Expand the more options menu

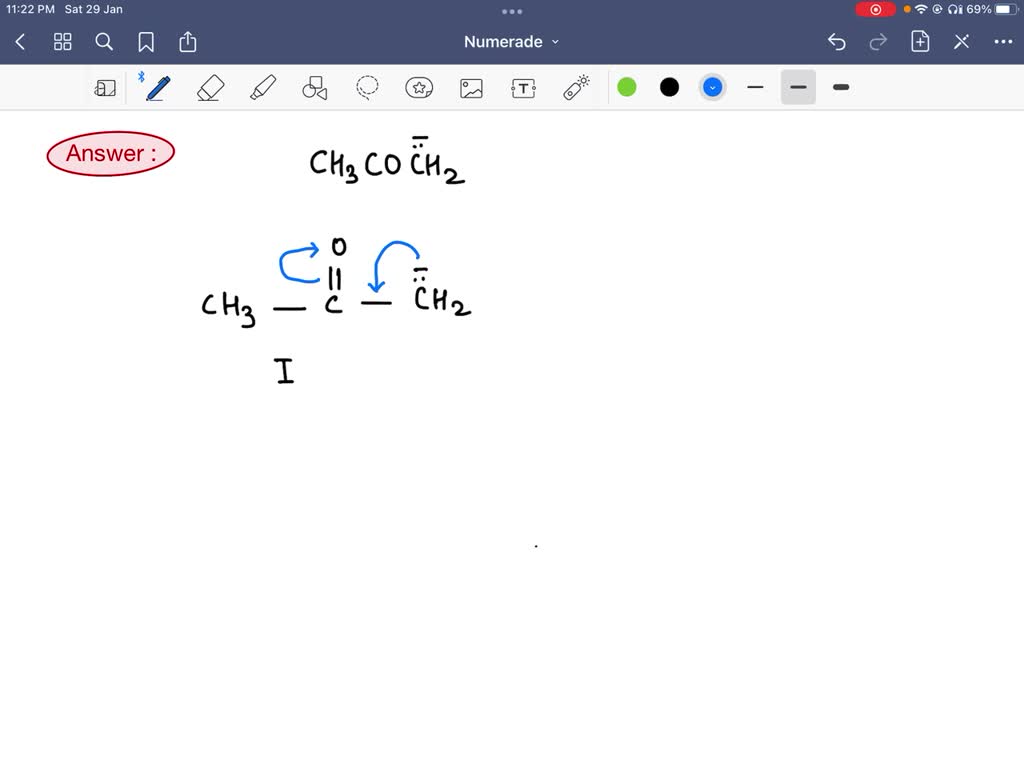point(1004,41)
